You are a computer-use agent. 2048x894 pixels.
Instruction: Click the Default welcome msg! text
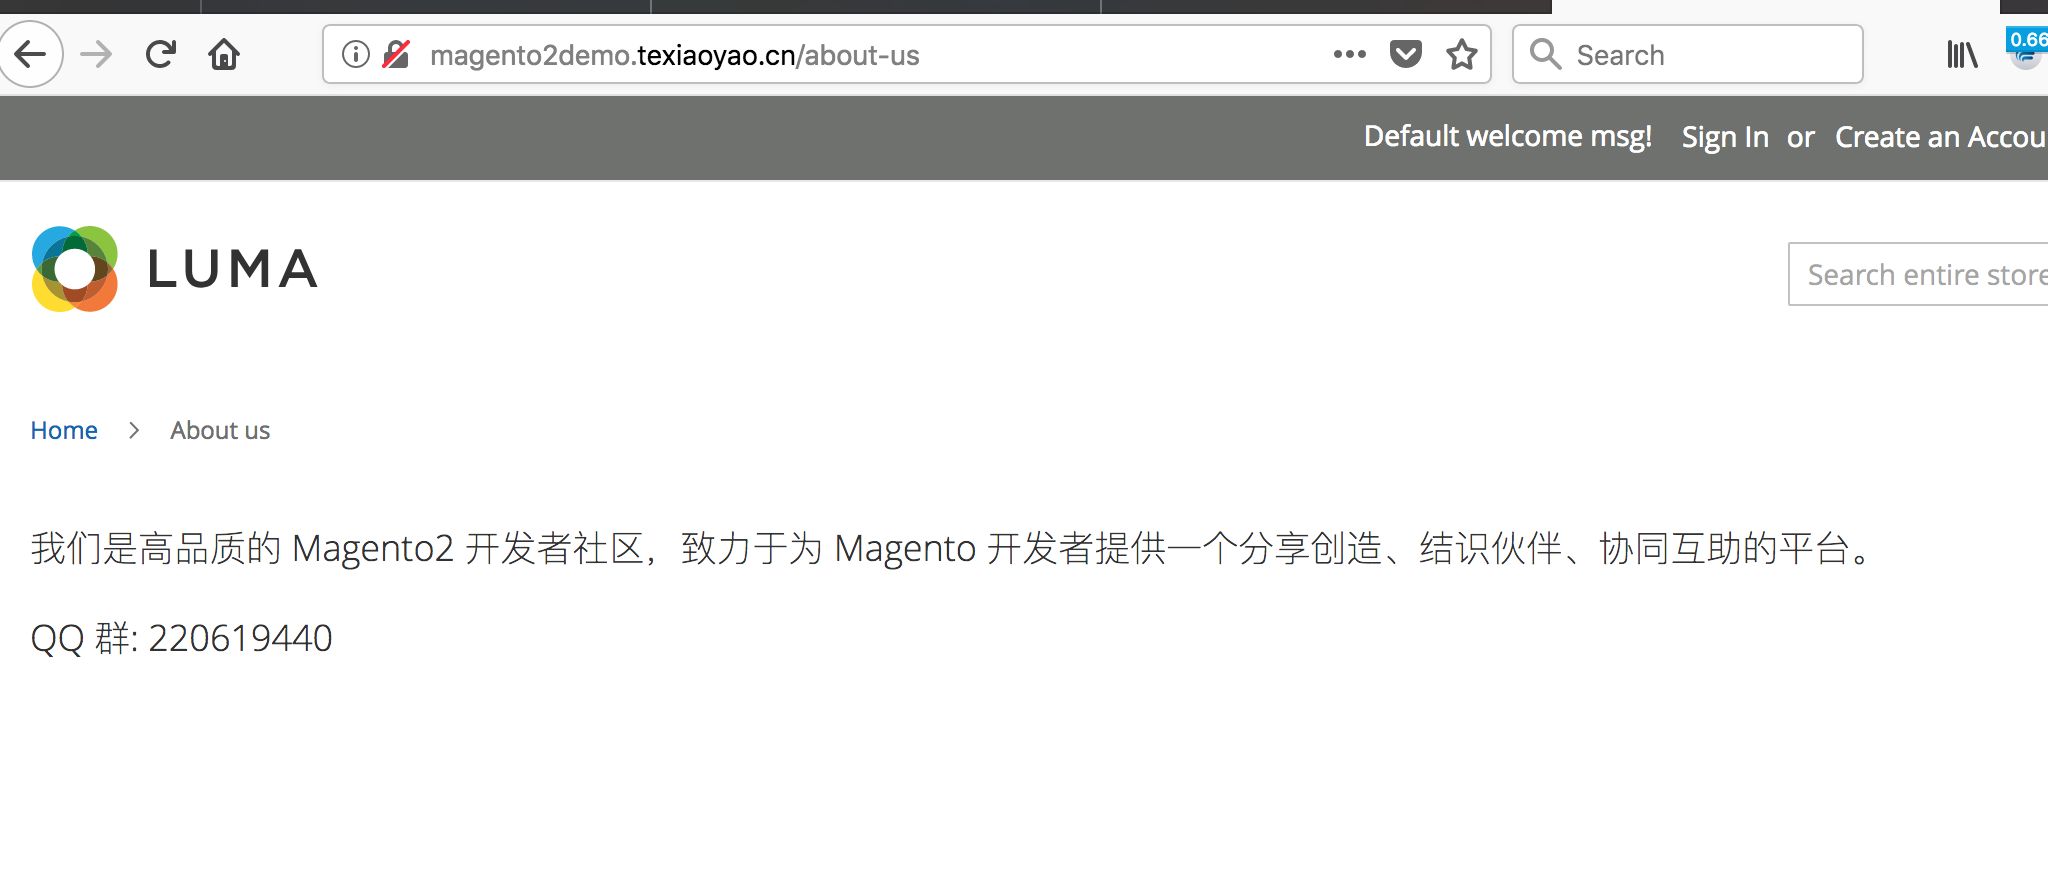tap(1508, 136)
